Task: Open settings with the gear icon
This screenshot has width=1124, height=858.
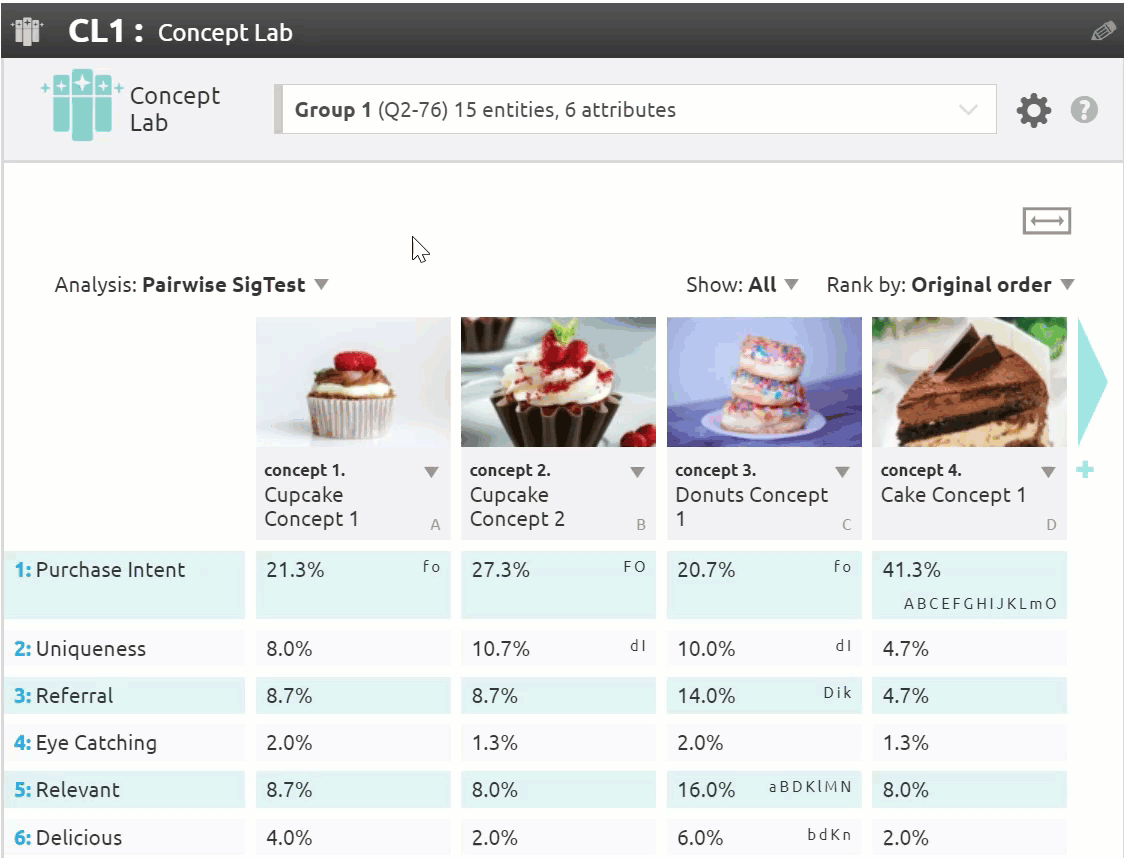Action: click(x=1033, y=110)
